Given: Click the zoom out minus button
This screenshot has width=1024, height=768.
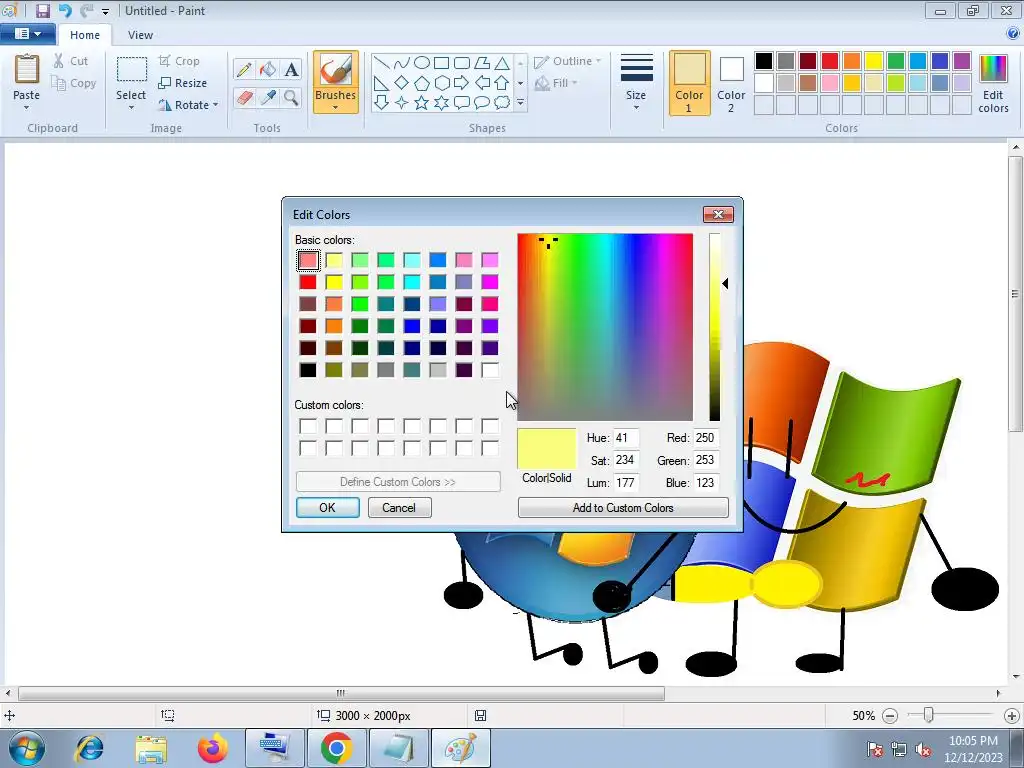Looking at the screenshot, I should [889, 716].
